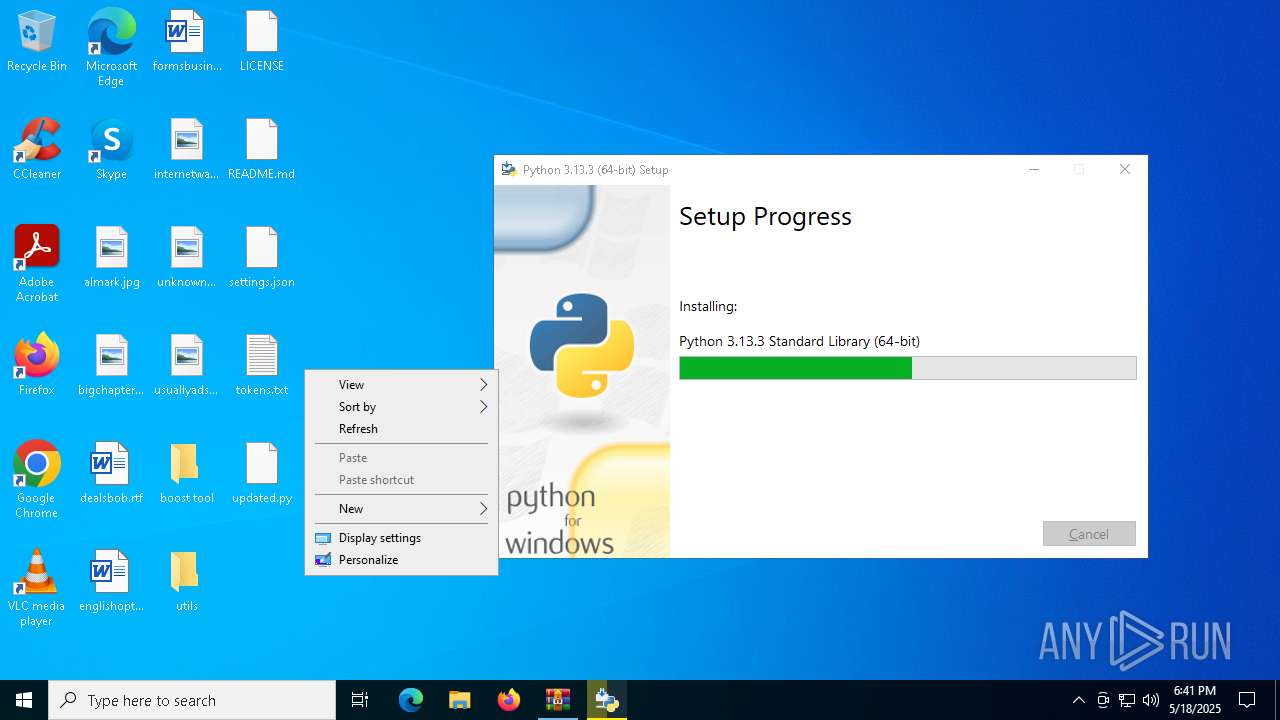
Task: Select the Google Chrome desktop shortcut
Action: click(37, 480)
